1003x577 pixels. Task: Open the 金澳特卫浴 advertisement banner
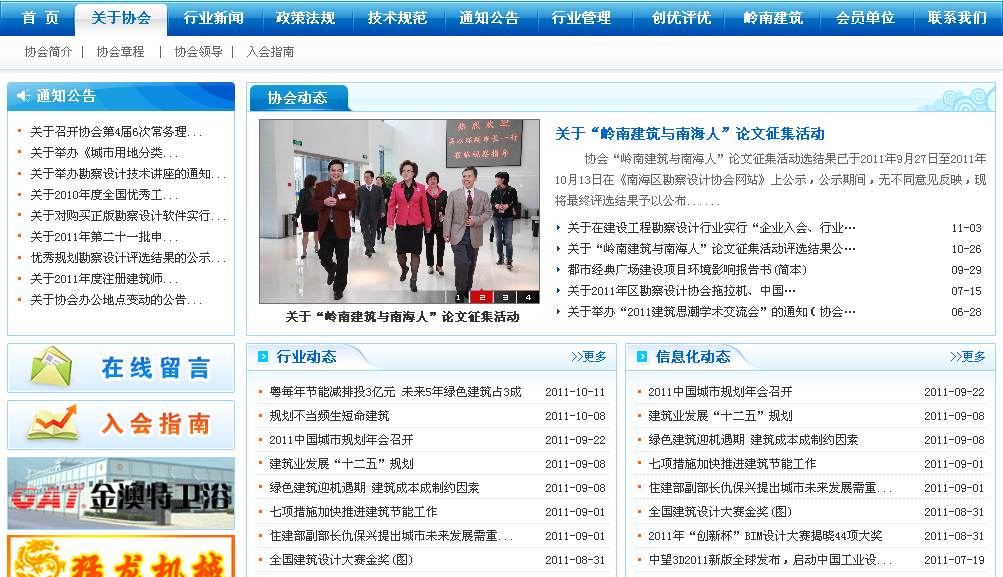tap(120, 493)
